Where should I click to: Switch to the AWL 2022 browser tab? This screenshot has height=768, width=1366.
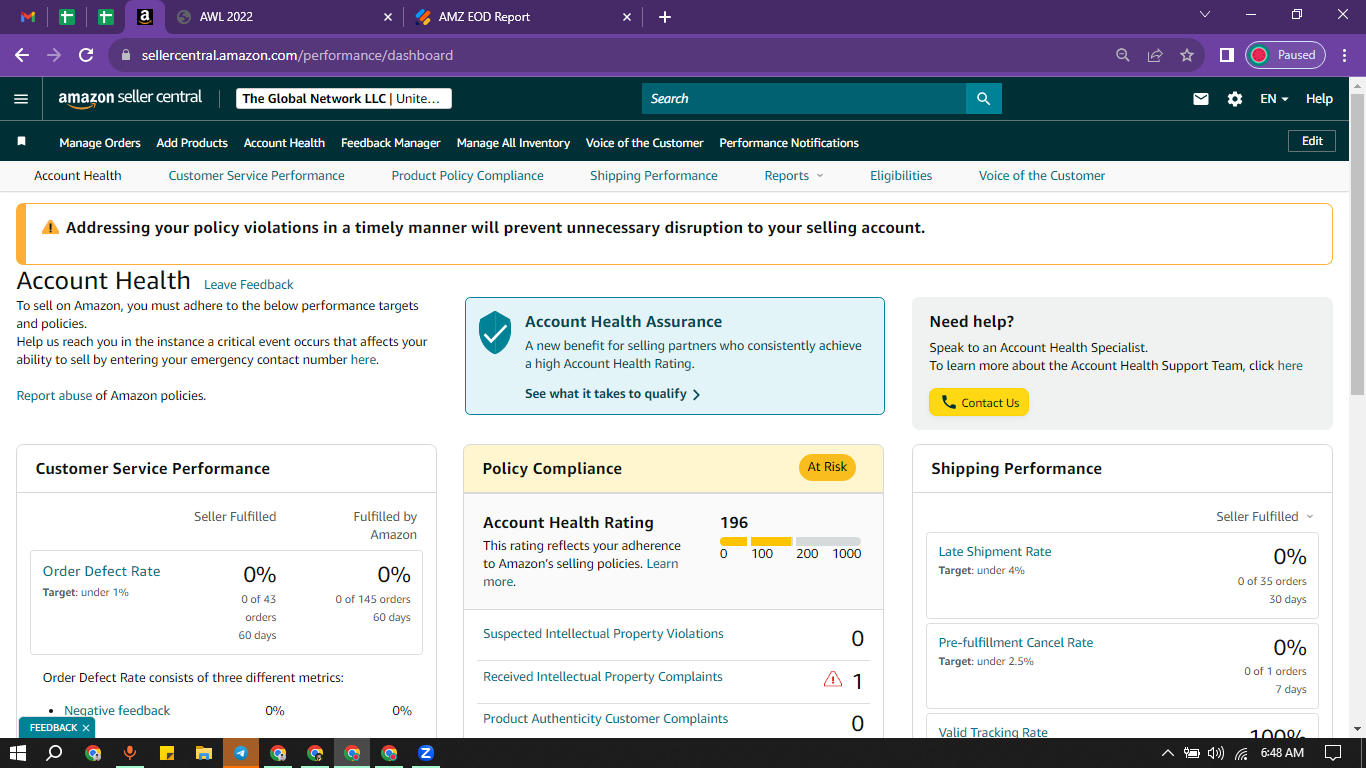(283, 17)
